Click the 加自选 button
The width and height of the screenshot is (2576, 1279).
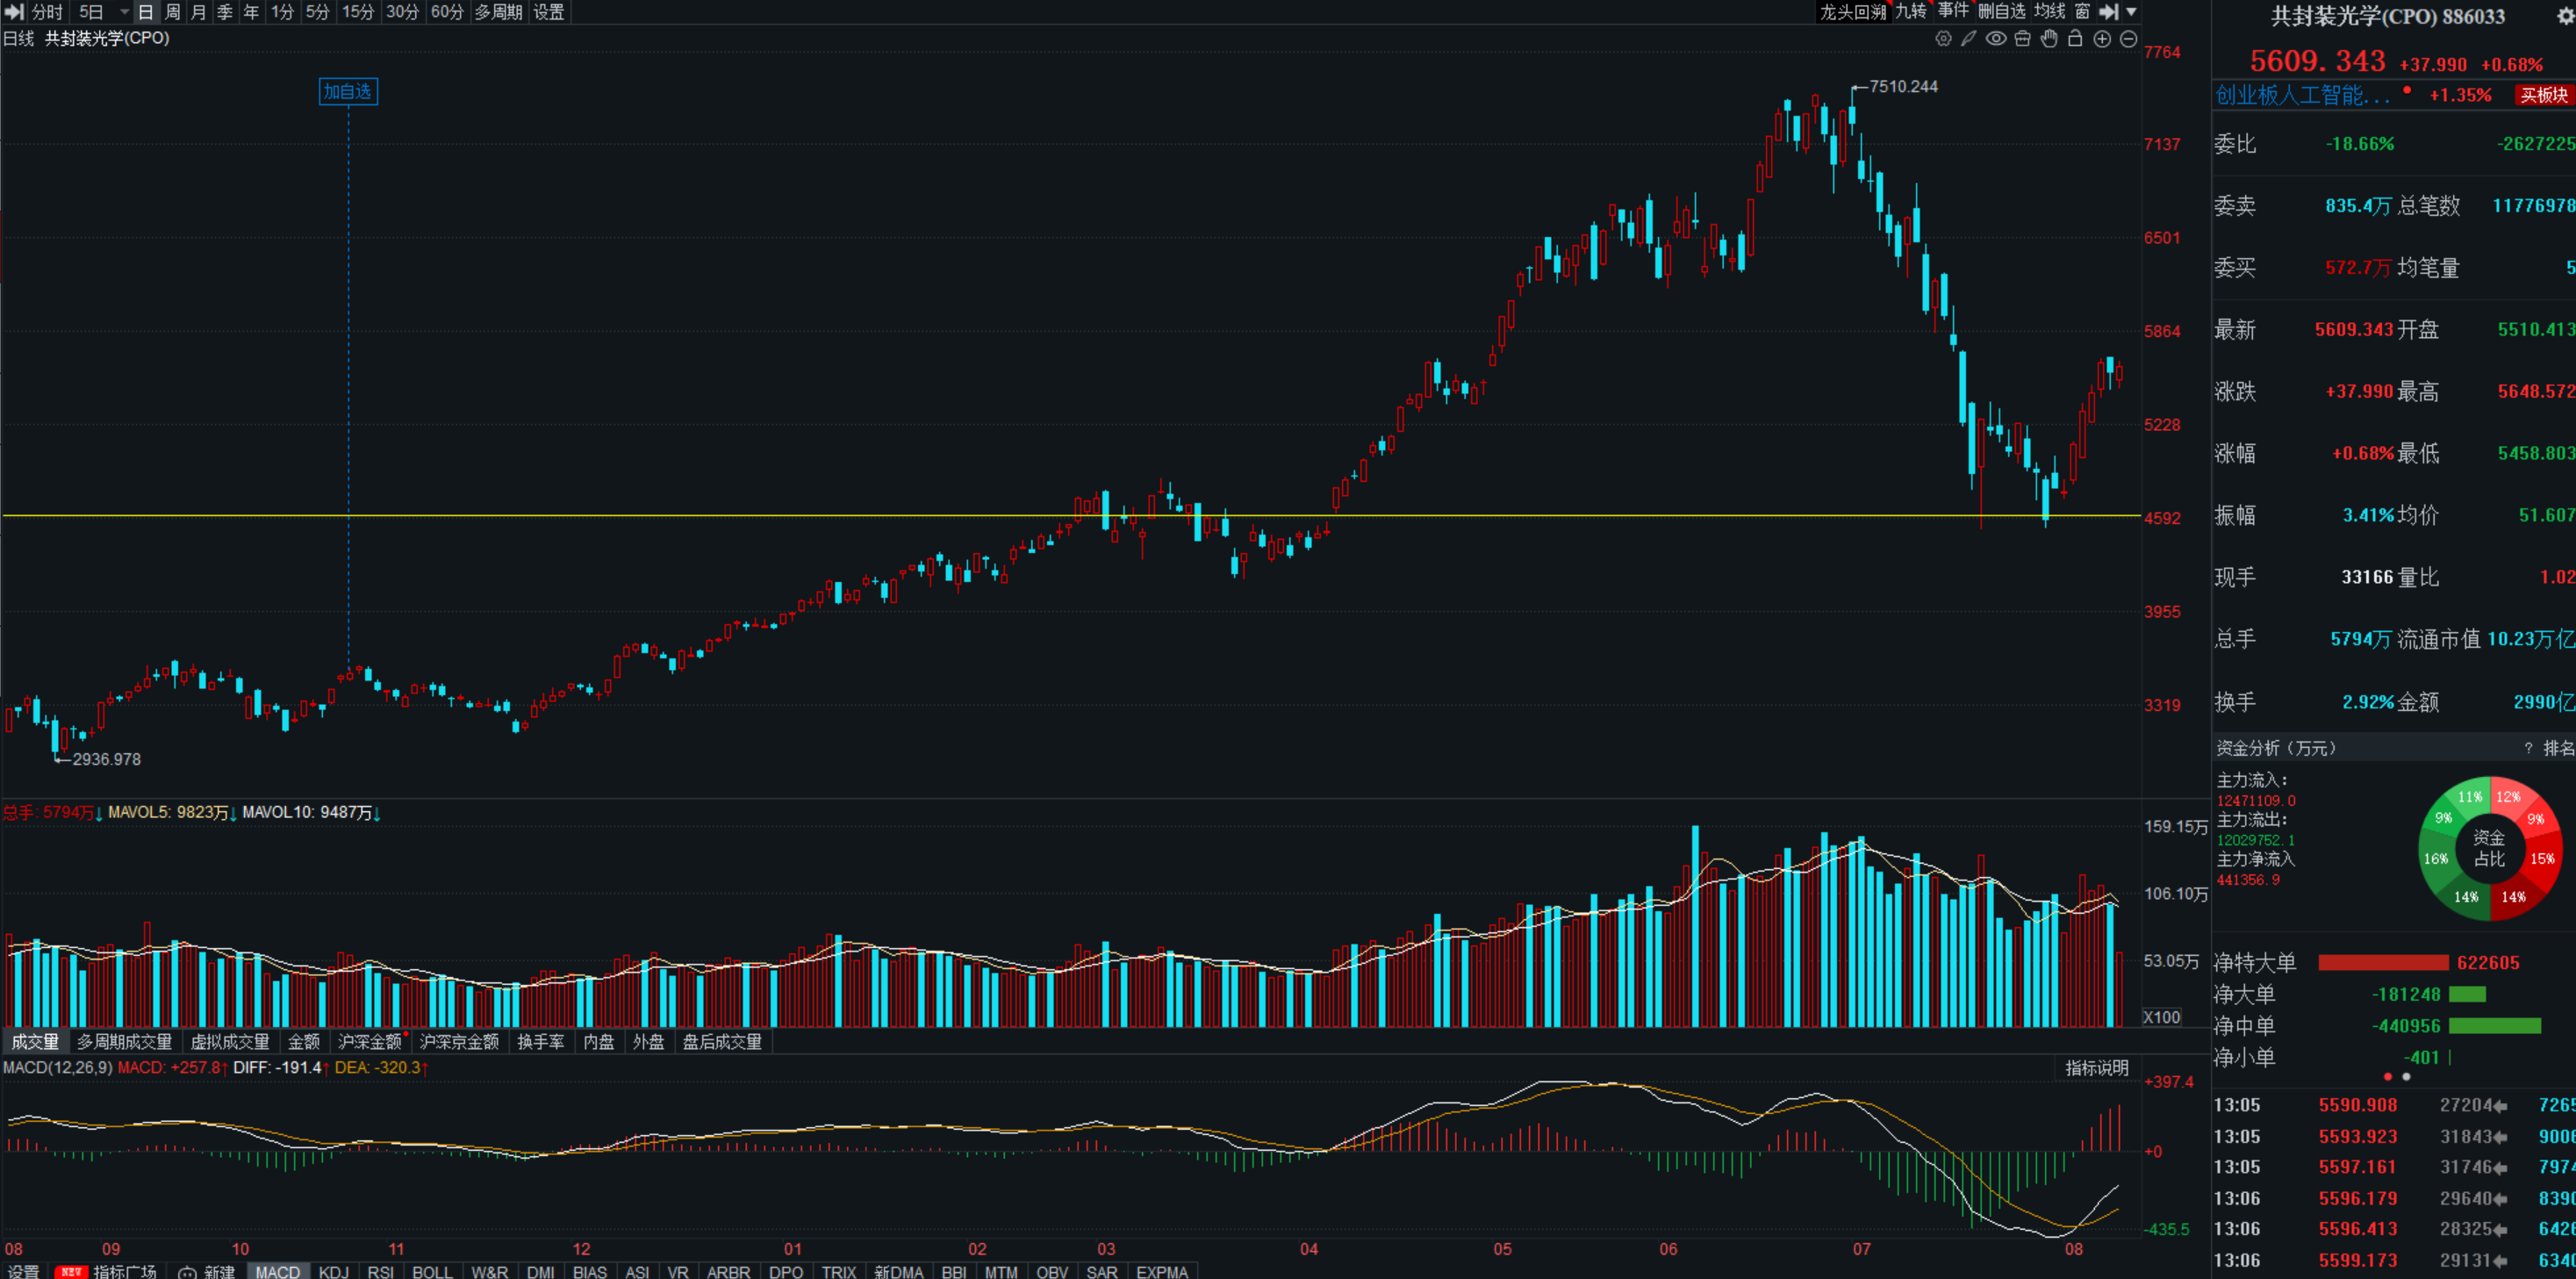pos(348,92)
